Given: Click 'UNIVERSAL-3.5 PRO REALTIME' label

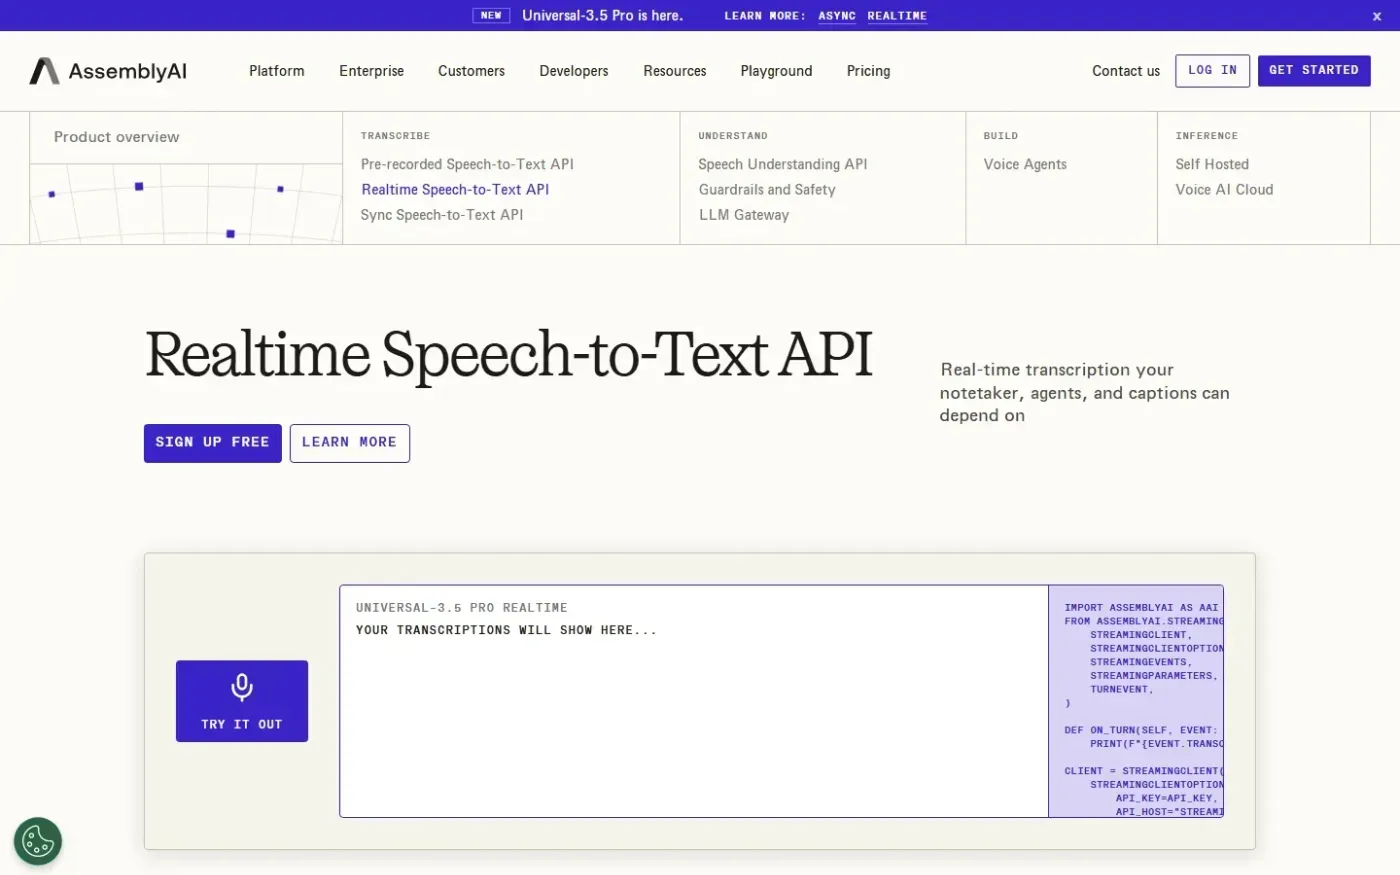Looking at the screenshot, I should (x=462, y=608).
